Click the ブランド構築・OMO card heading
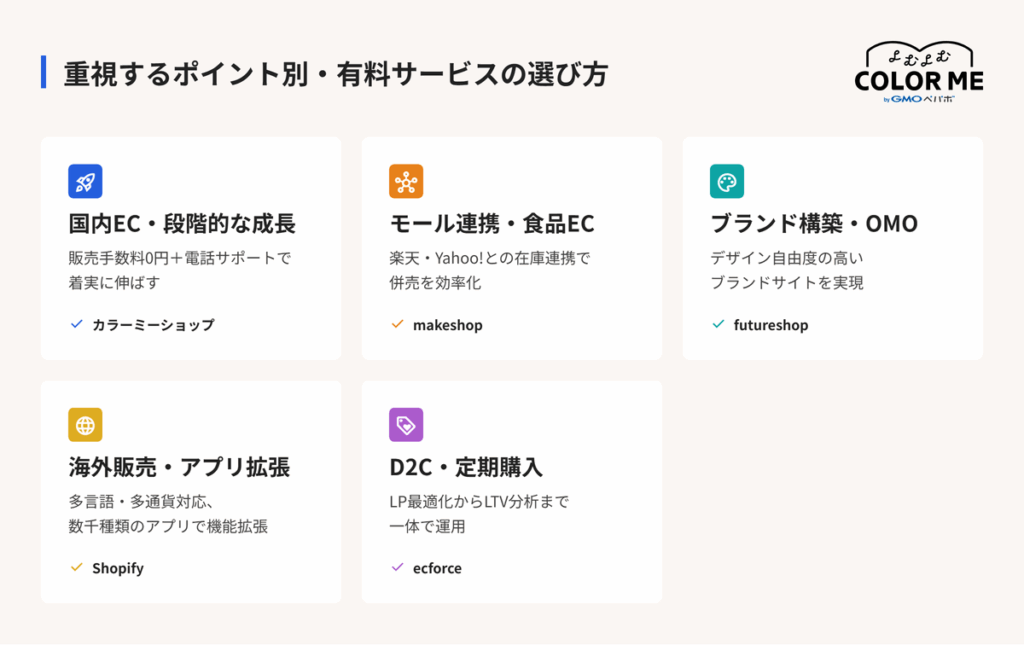Viewport: 1024px width, 645px height. point(814,223)
